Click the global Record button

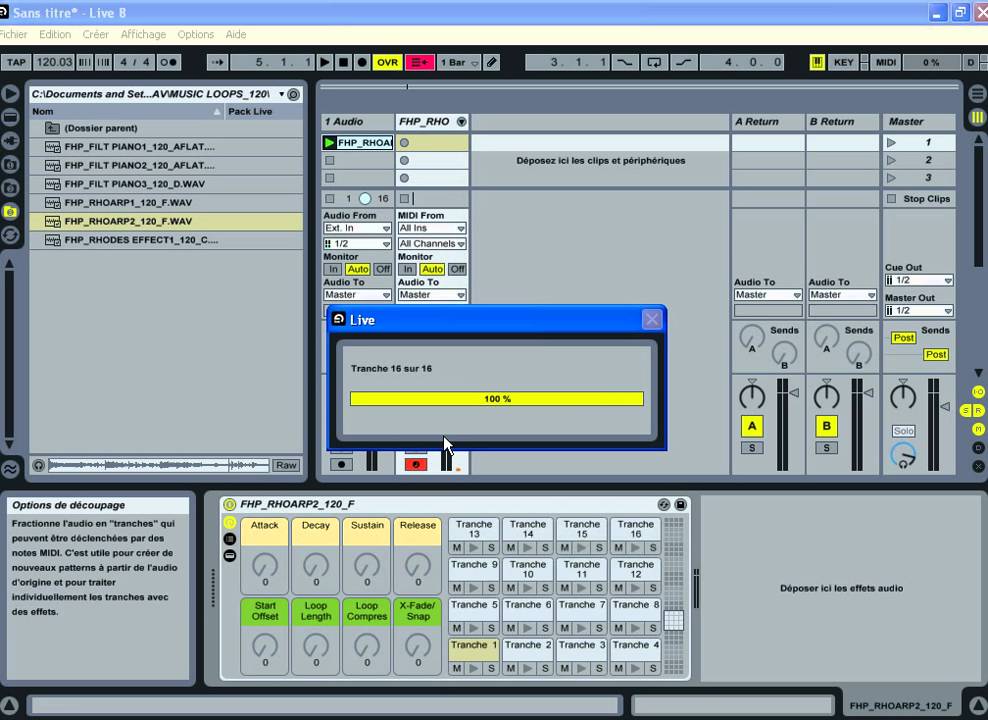pyautogui.click(x=362, y=62)
